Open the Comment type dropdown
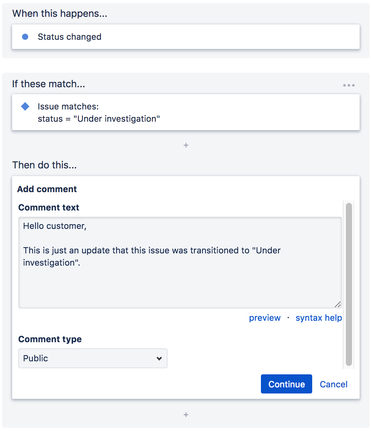The width and height of the screenshot is (371, 431). point(93,358)
